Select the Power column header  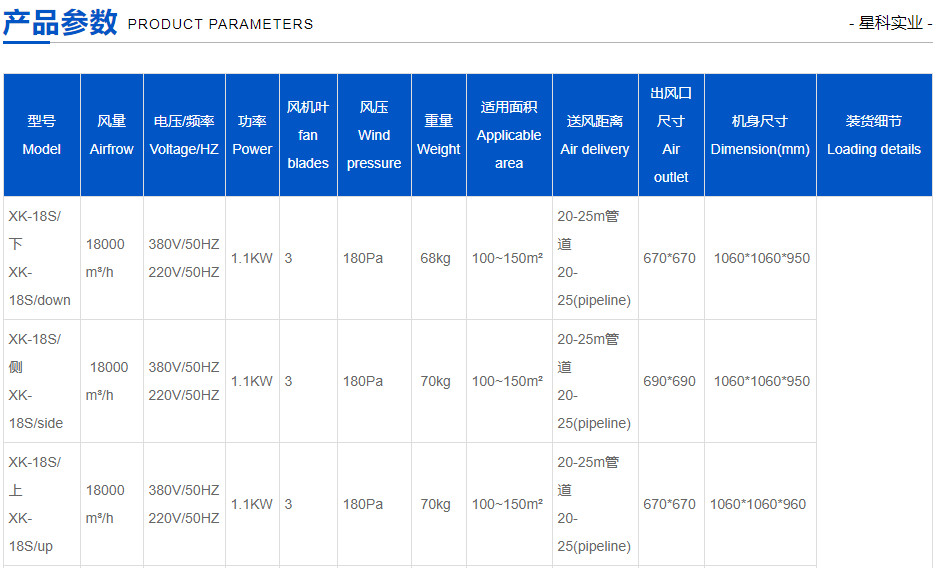252,135
